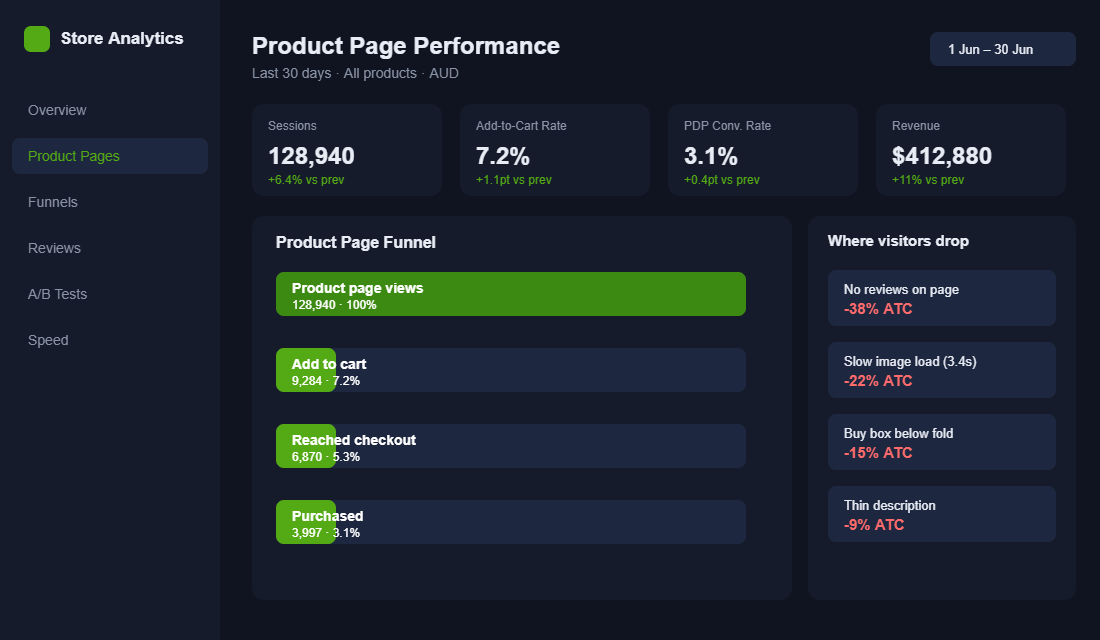Click the '-15% ATC' value
1100x640 pixels.
878,453
